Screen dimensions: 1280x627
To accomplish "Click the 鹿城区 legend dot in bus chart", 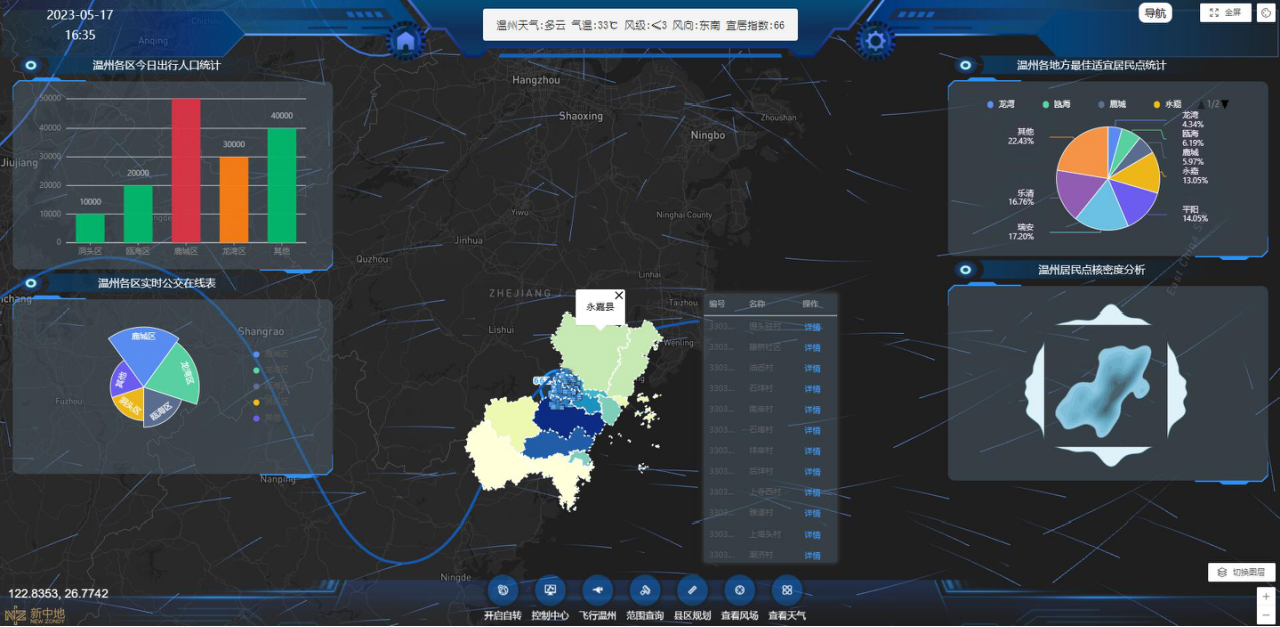I will coord(257,354).
